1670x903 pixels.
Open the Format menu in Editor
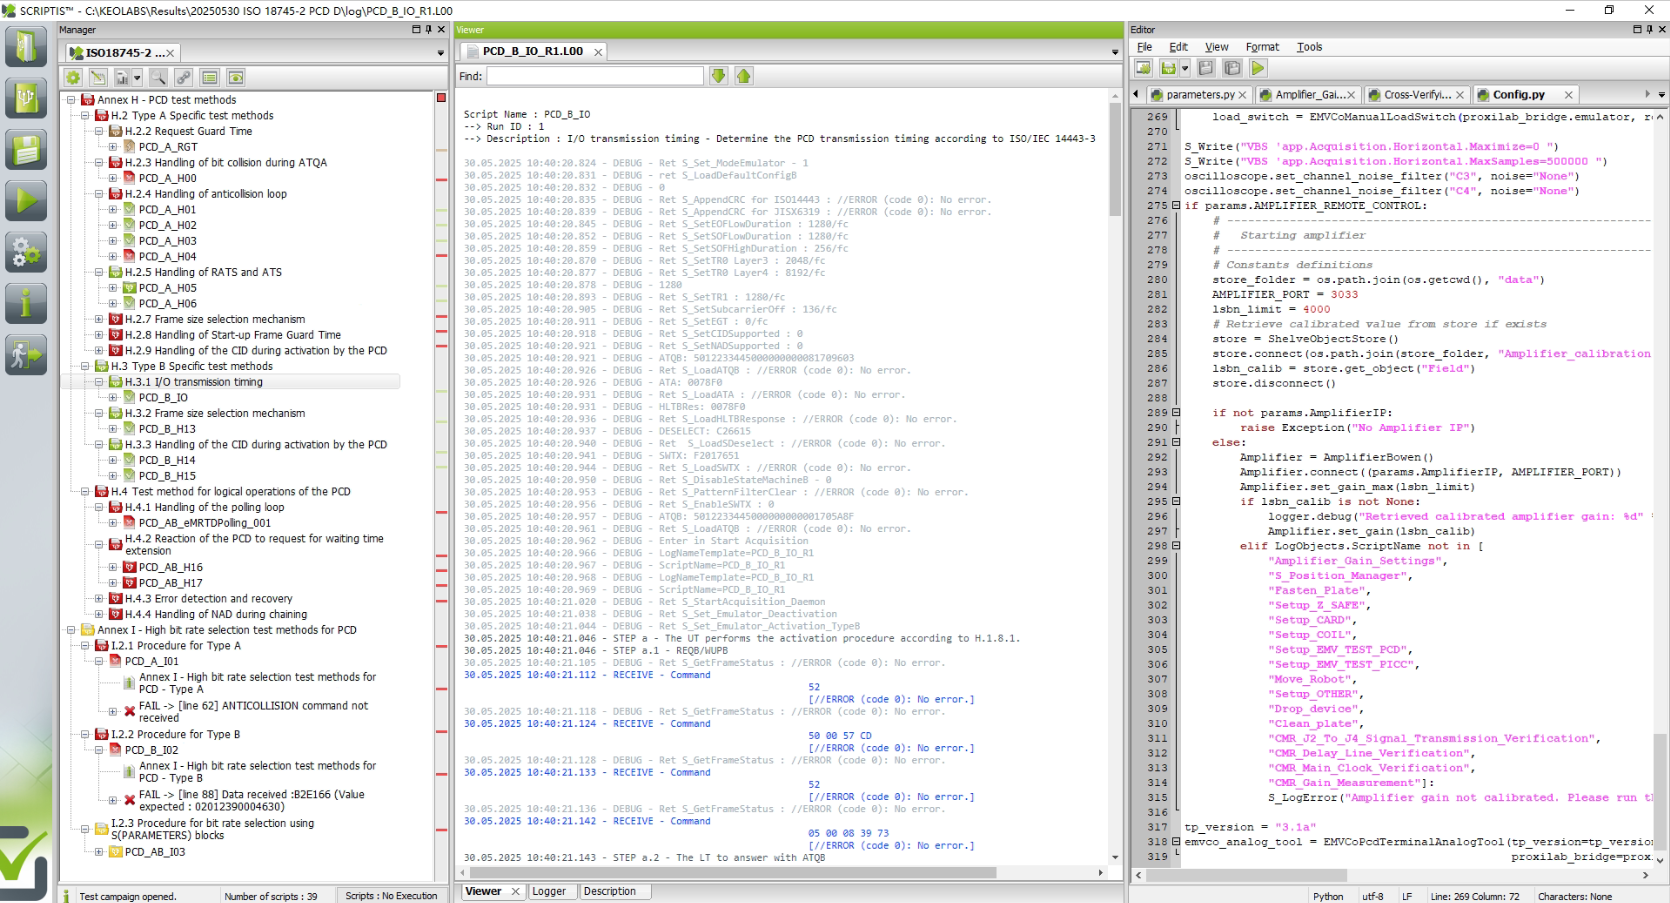coord(1261,47)
